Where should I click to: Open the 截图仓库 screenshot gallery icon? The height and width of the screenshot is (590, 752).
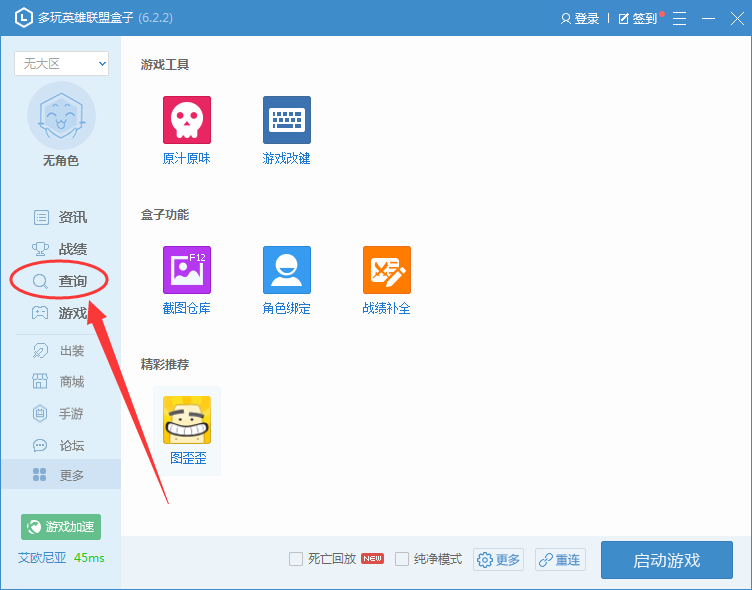point(187,270)
